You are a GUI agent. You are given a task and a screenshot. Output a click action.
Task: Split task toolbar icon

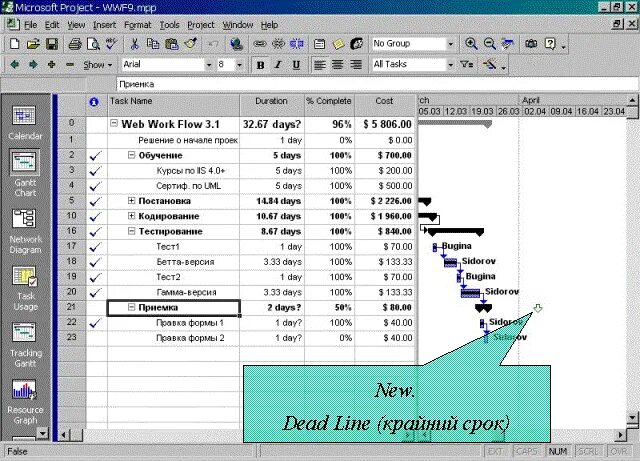click(297, 44)
